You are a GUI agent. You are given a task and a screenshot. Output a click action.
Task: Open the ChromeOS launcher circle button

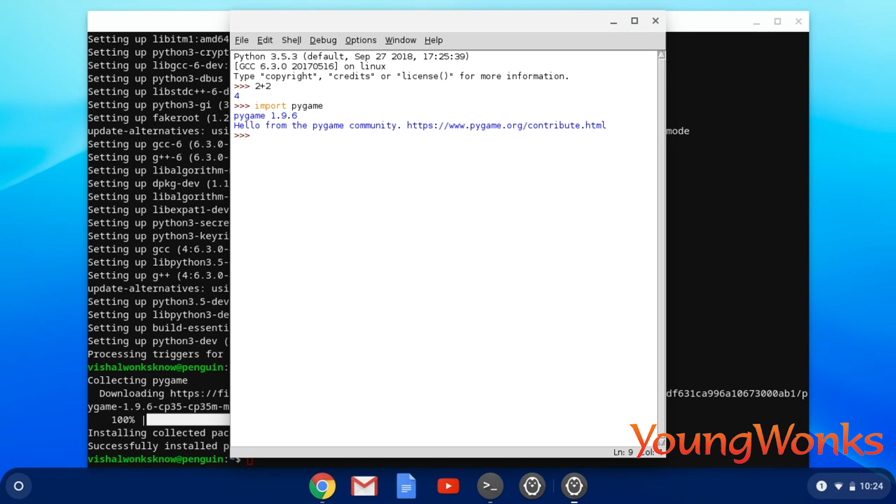coord(18,486)
